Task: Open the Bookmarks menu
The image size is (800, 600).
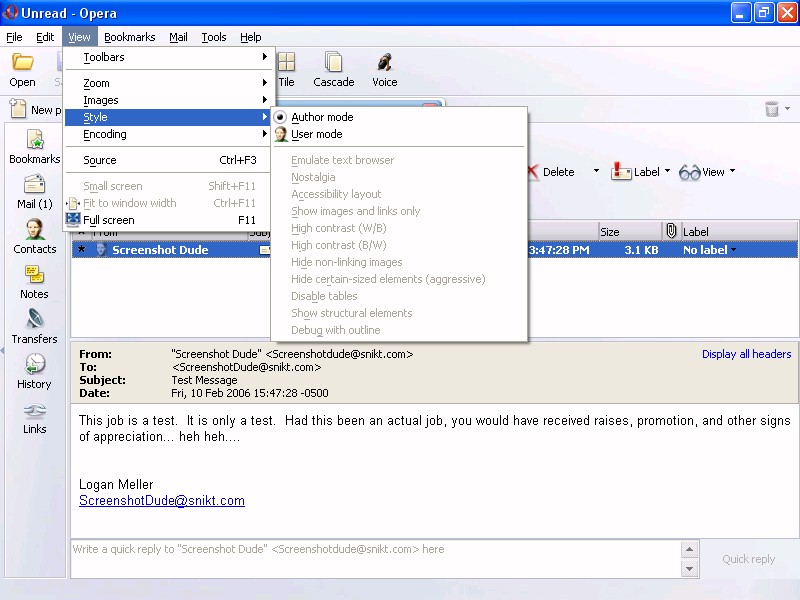Action: click(129, 37)
